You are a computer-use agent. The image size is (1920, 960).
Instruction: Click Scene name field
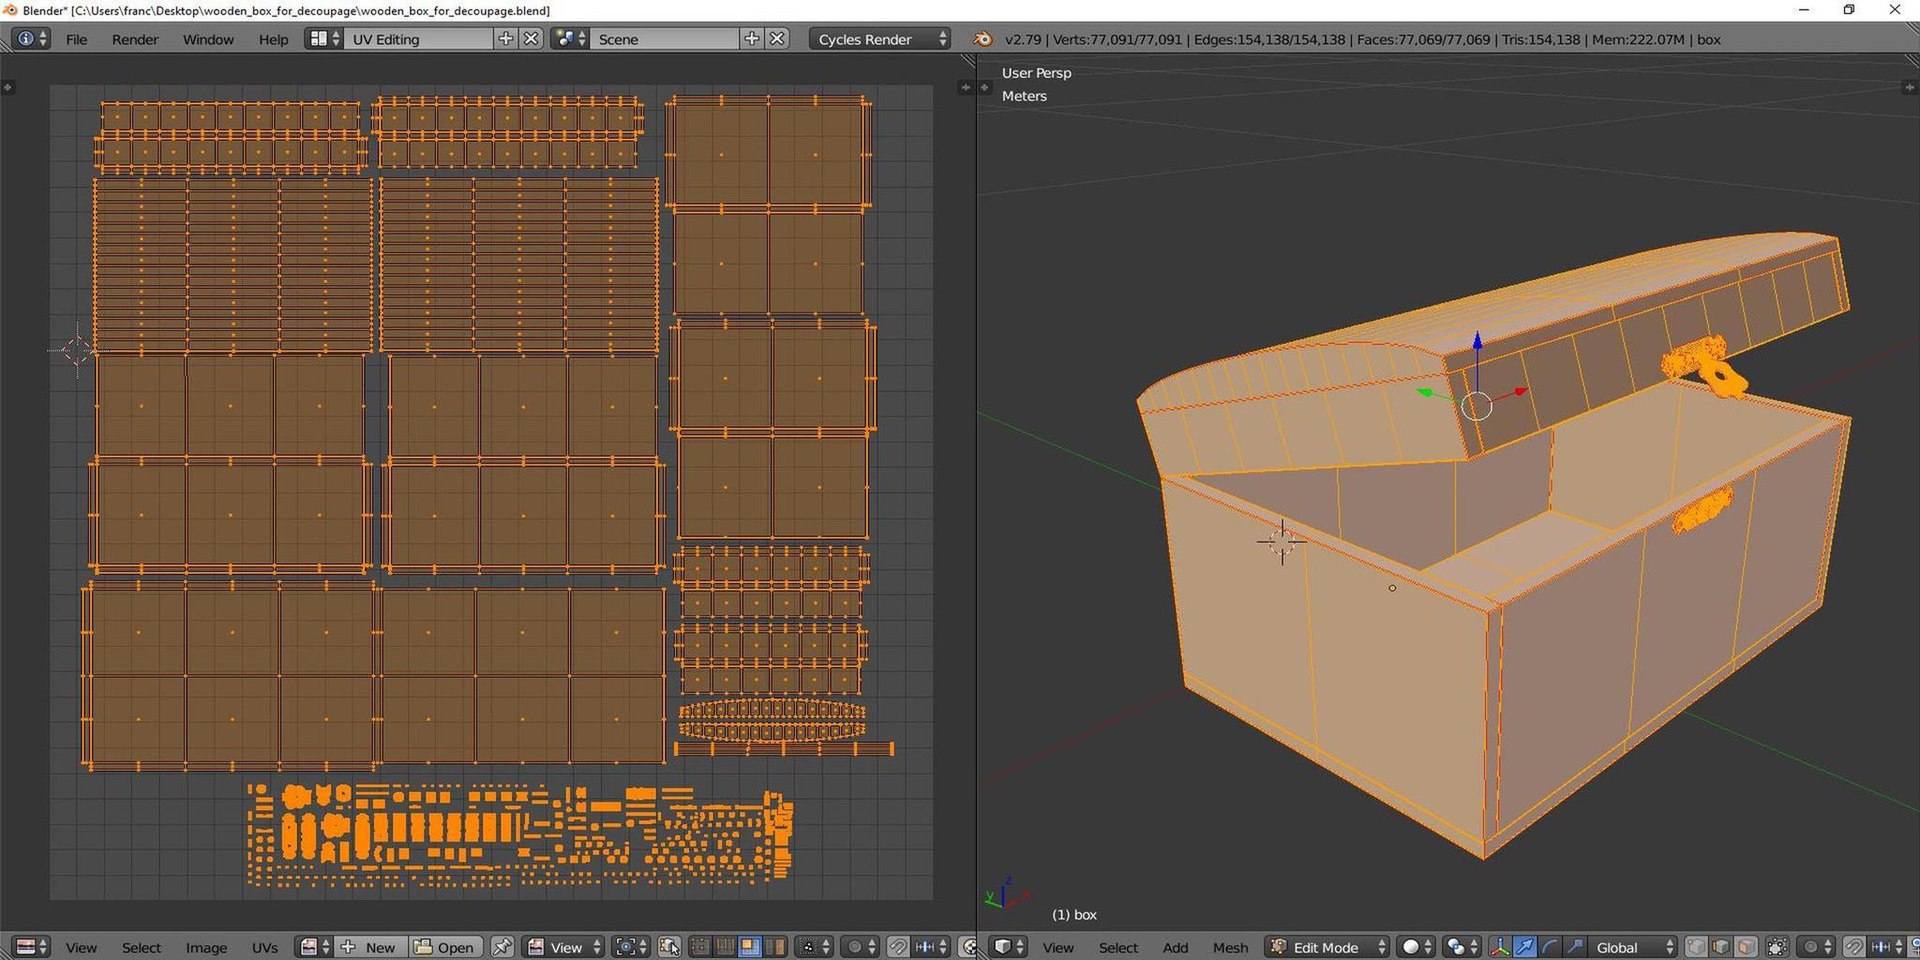point(665,39)
